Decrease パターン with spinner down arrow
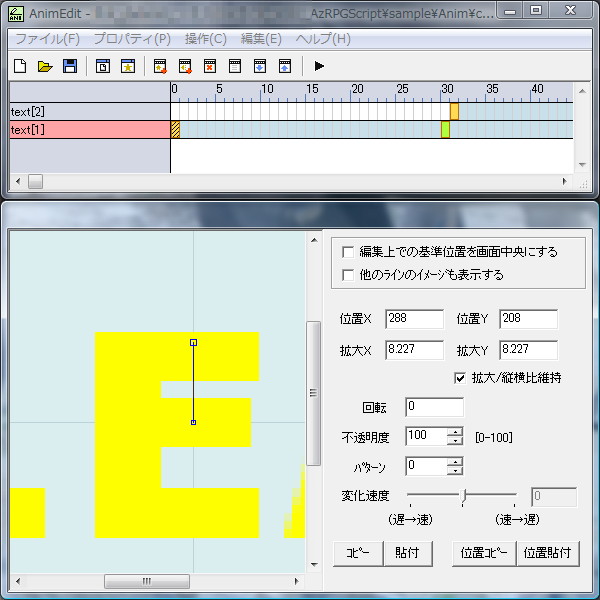Viewport: 600px width, 600px height. click(x=455, y=470)
